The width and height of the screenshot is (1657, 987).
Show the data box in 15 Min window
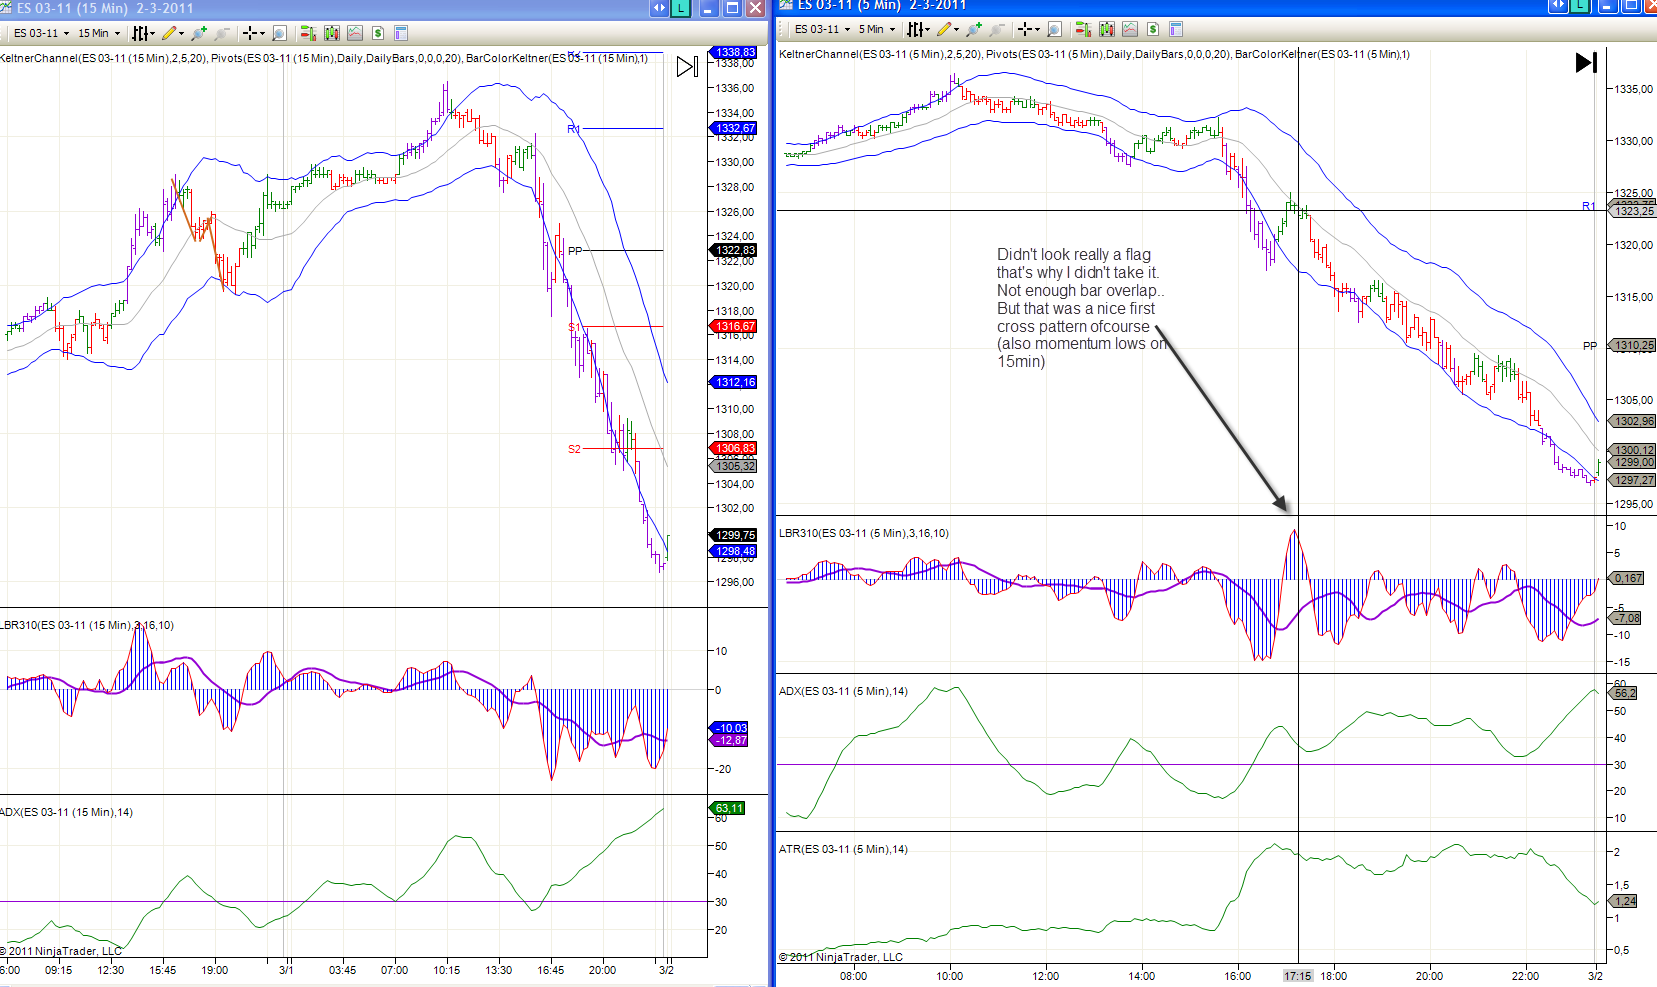pyautogui.click(x=279, y=33)
